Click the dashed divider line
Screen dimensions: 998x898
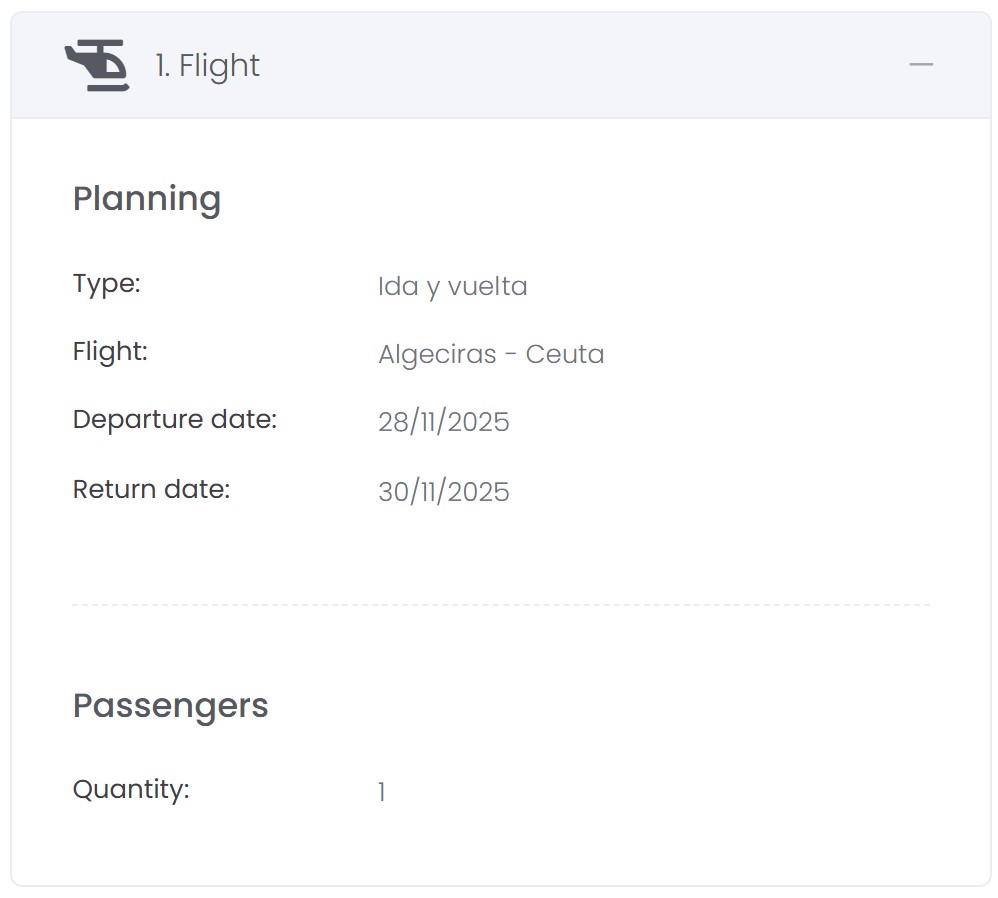[500, 605]
